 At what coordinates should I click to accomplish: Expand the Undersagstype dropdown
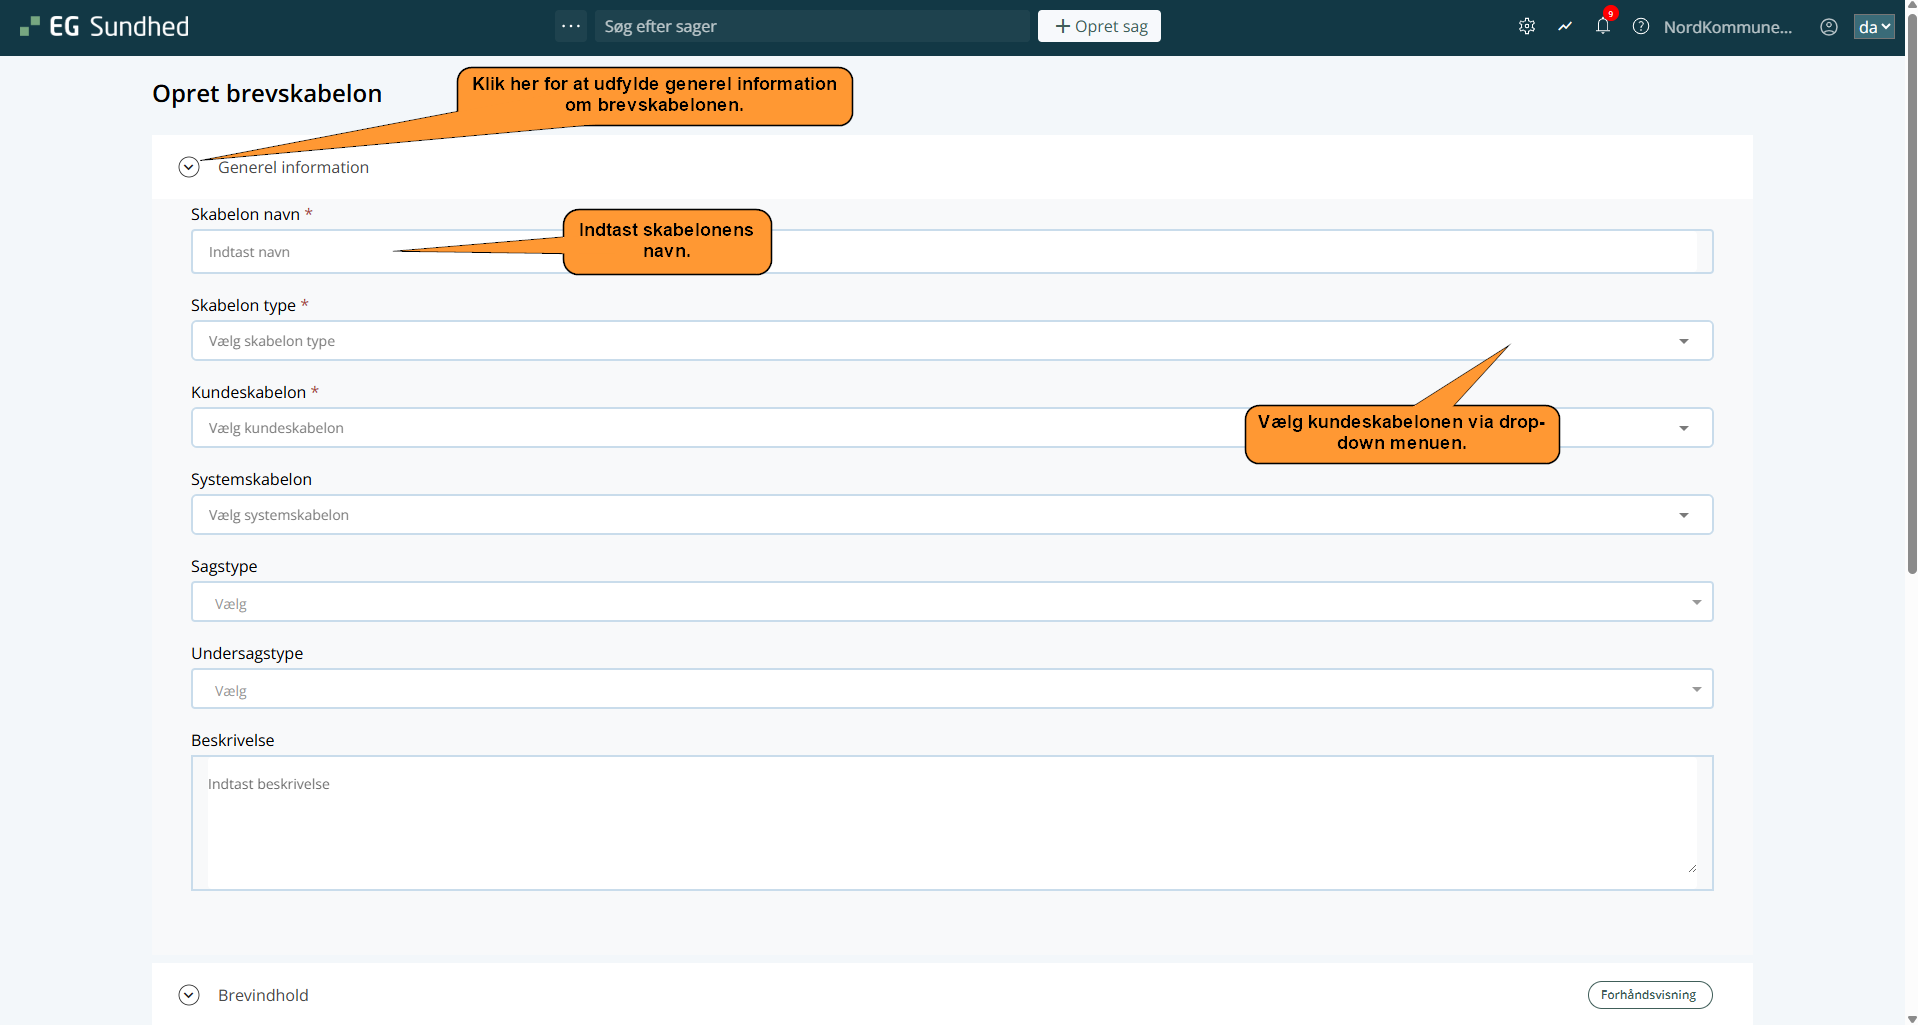pyautogui.click(x=950, y=690)
